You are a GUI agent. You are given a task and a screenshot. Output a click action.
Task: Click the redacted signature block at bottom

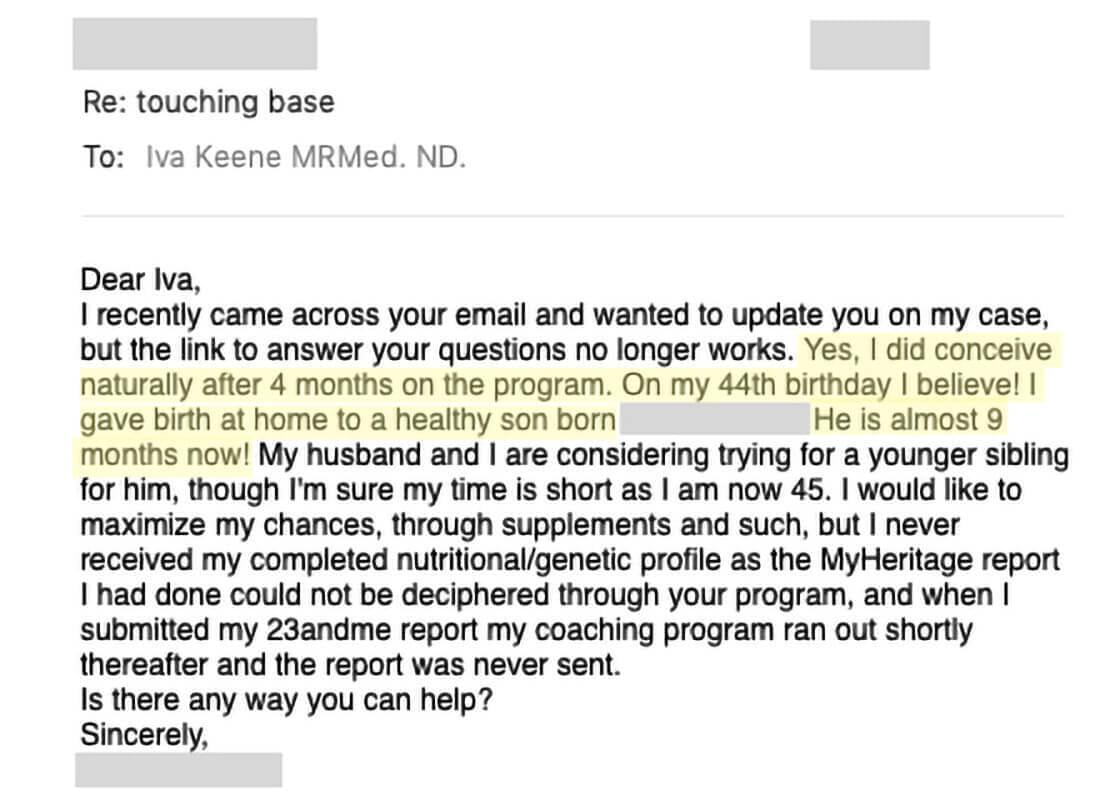178,770
